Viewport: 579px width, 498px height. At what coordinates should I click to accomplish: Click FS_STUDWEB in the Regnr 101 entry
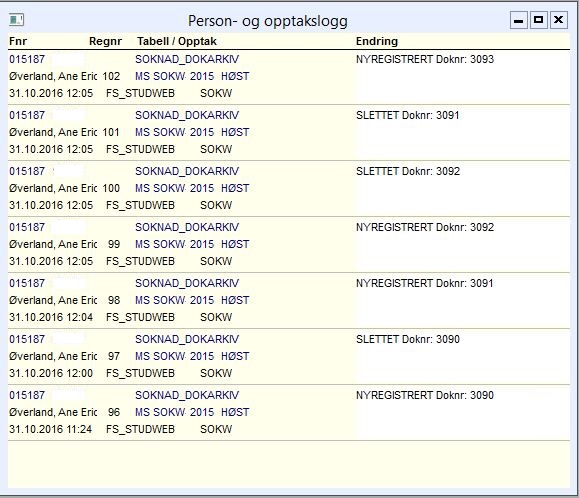pyautogui.click(x=140, y=149)
